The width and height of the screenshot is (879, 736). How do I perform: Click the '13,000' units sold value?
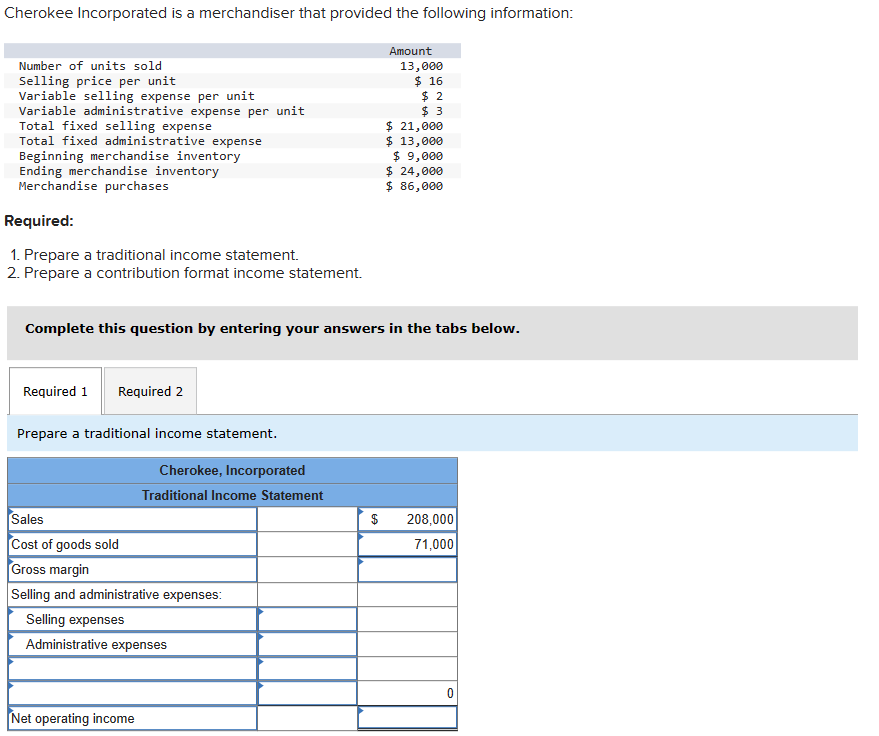point(421,66)
